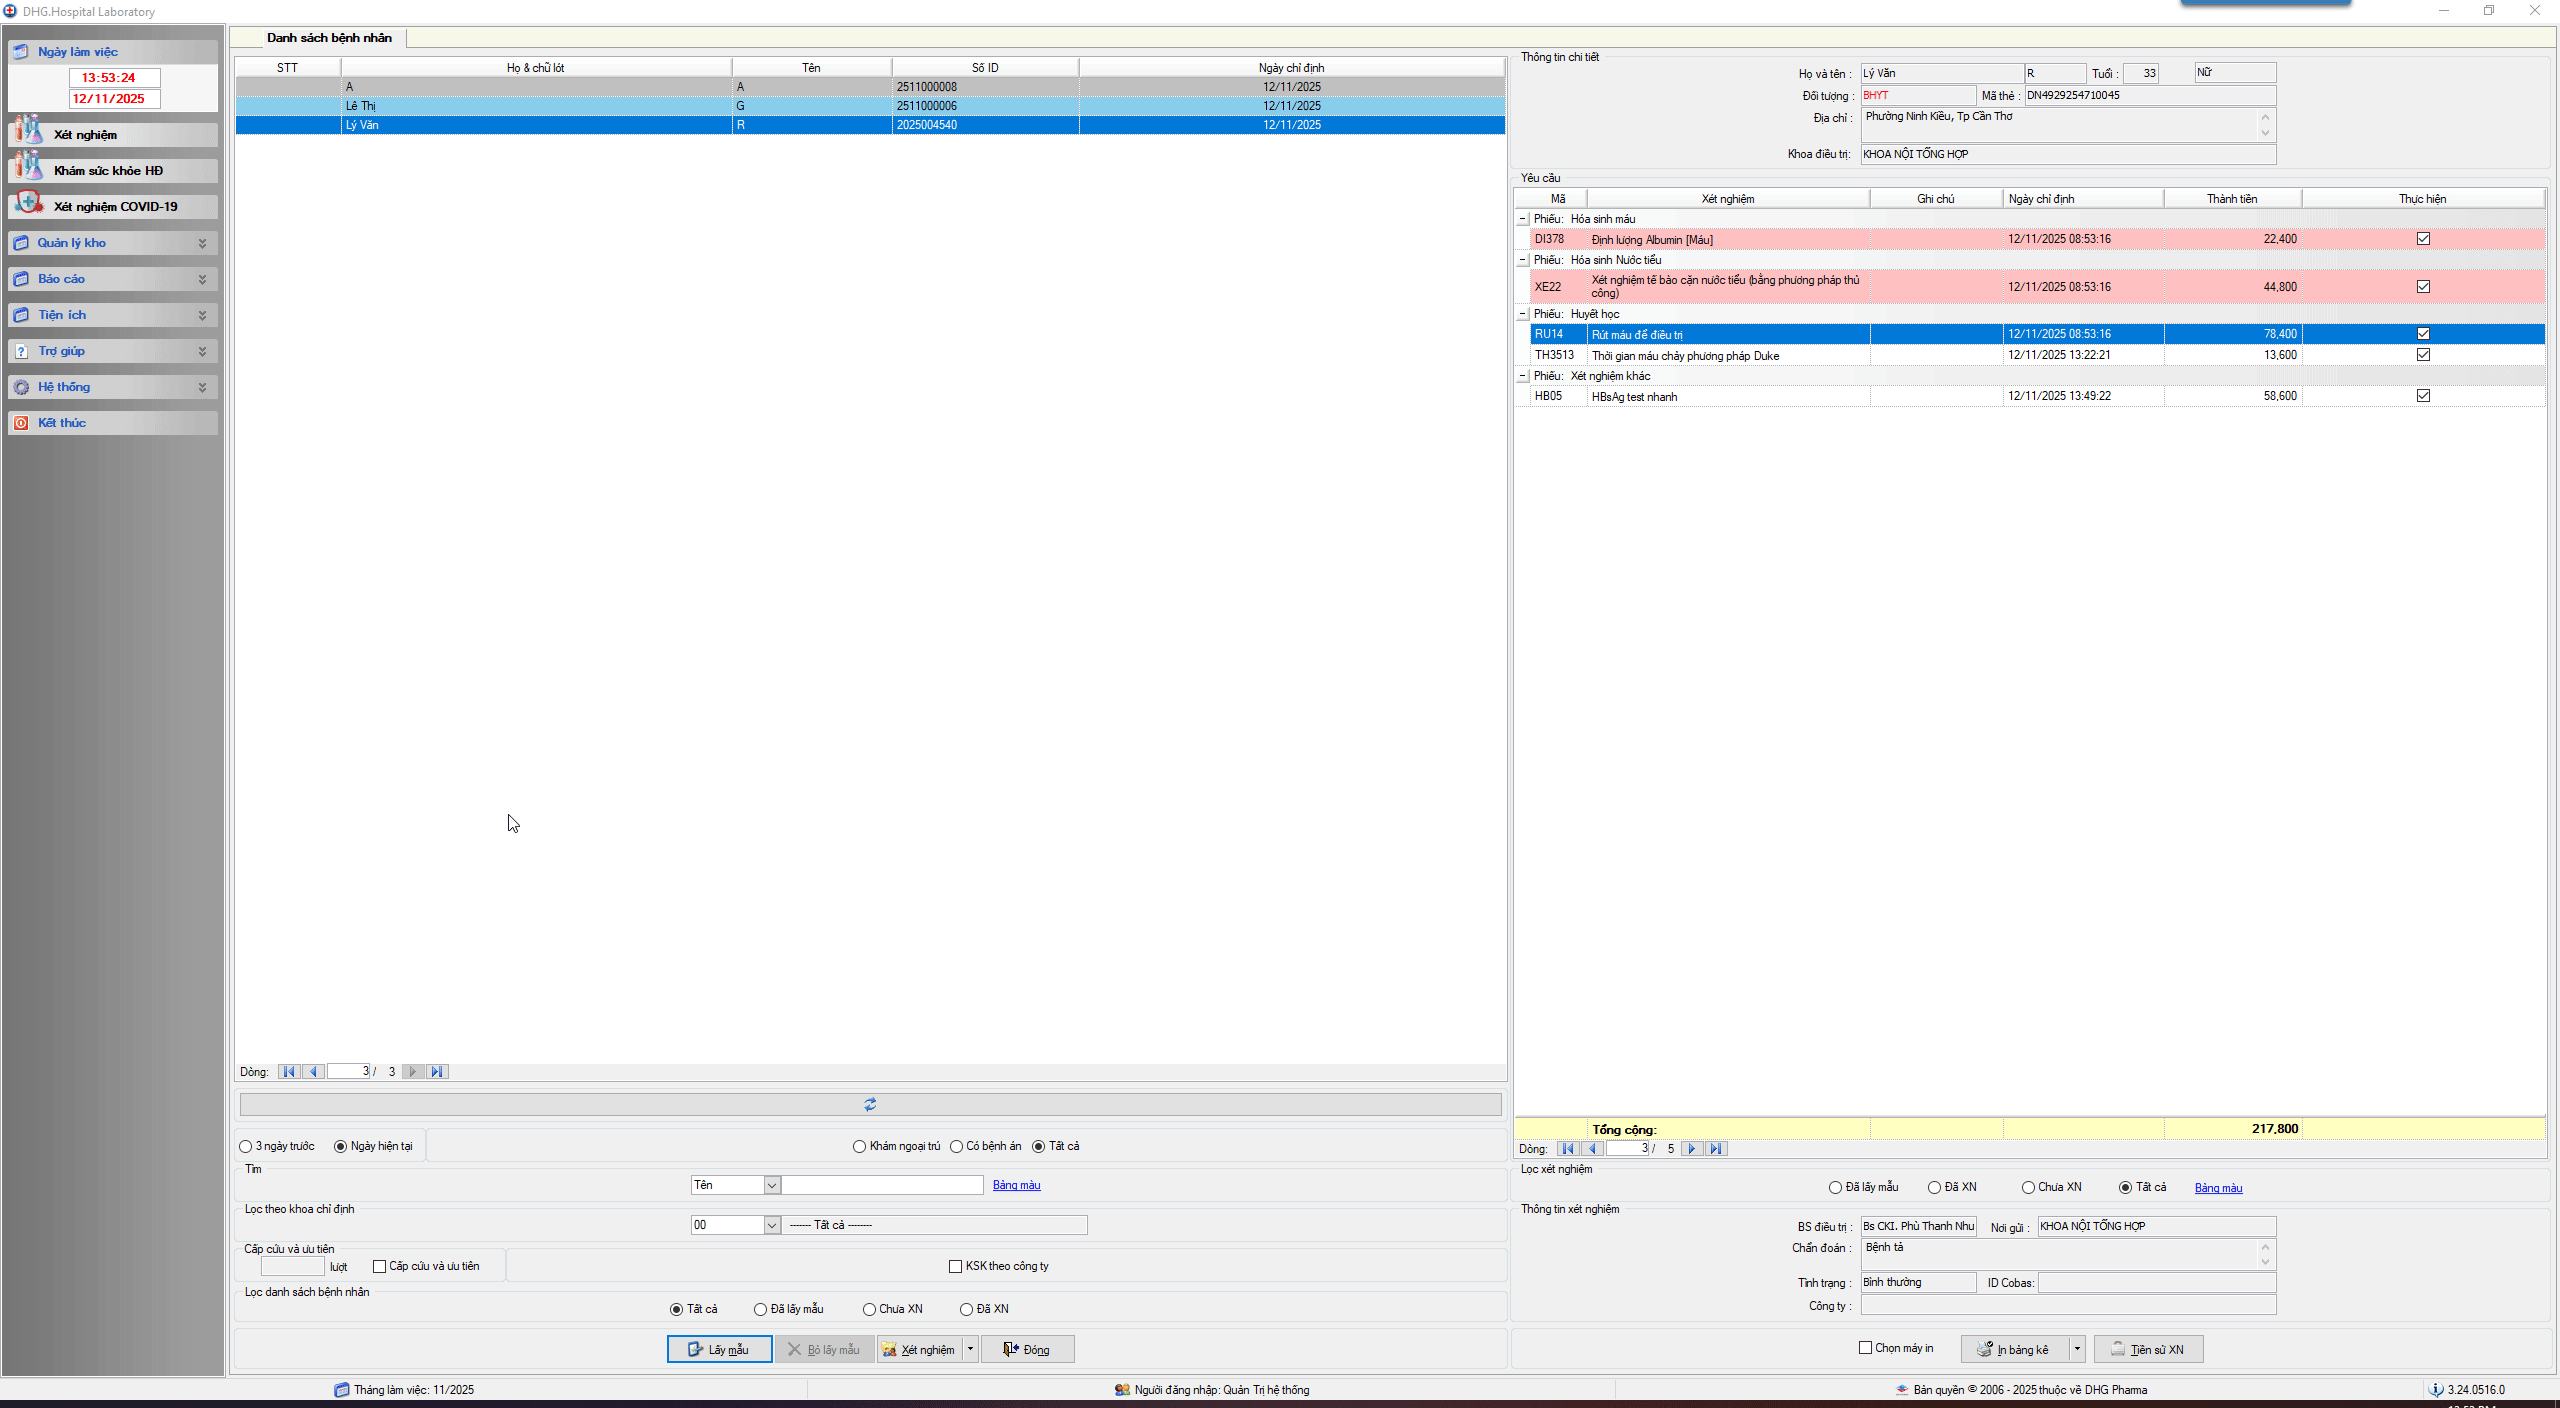Jump to first row in patient list
The height and width of the screenshot is (1408, 2560).
point(288,1071)
